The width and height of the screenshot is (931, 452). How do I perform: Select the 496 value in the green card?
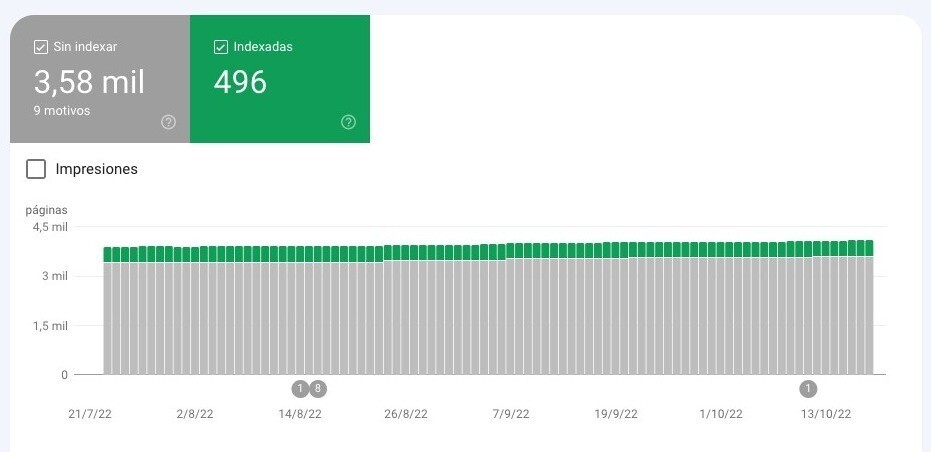(x=240, y=81)
